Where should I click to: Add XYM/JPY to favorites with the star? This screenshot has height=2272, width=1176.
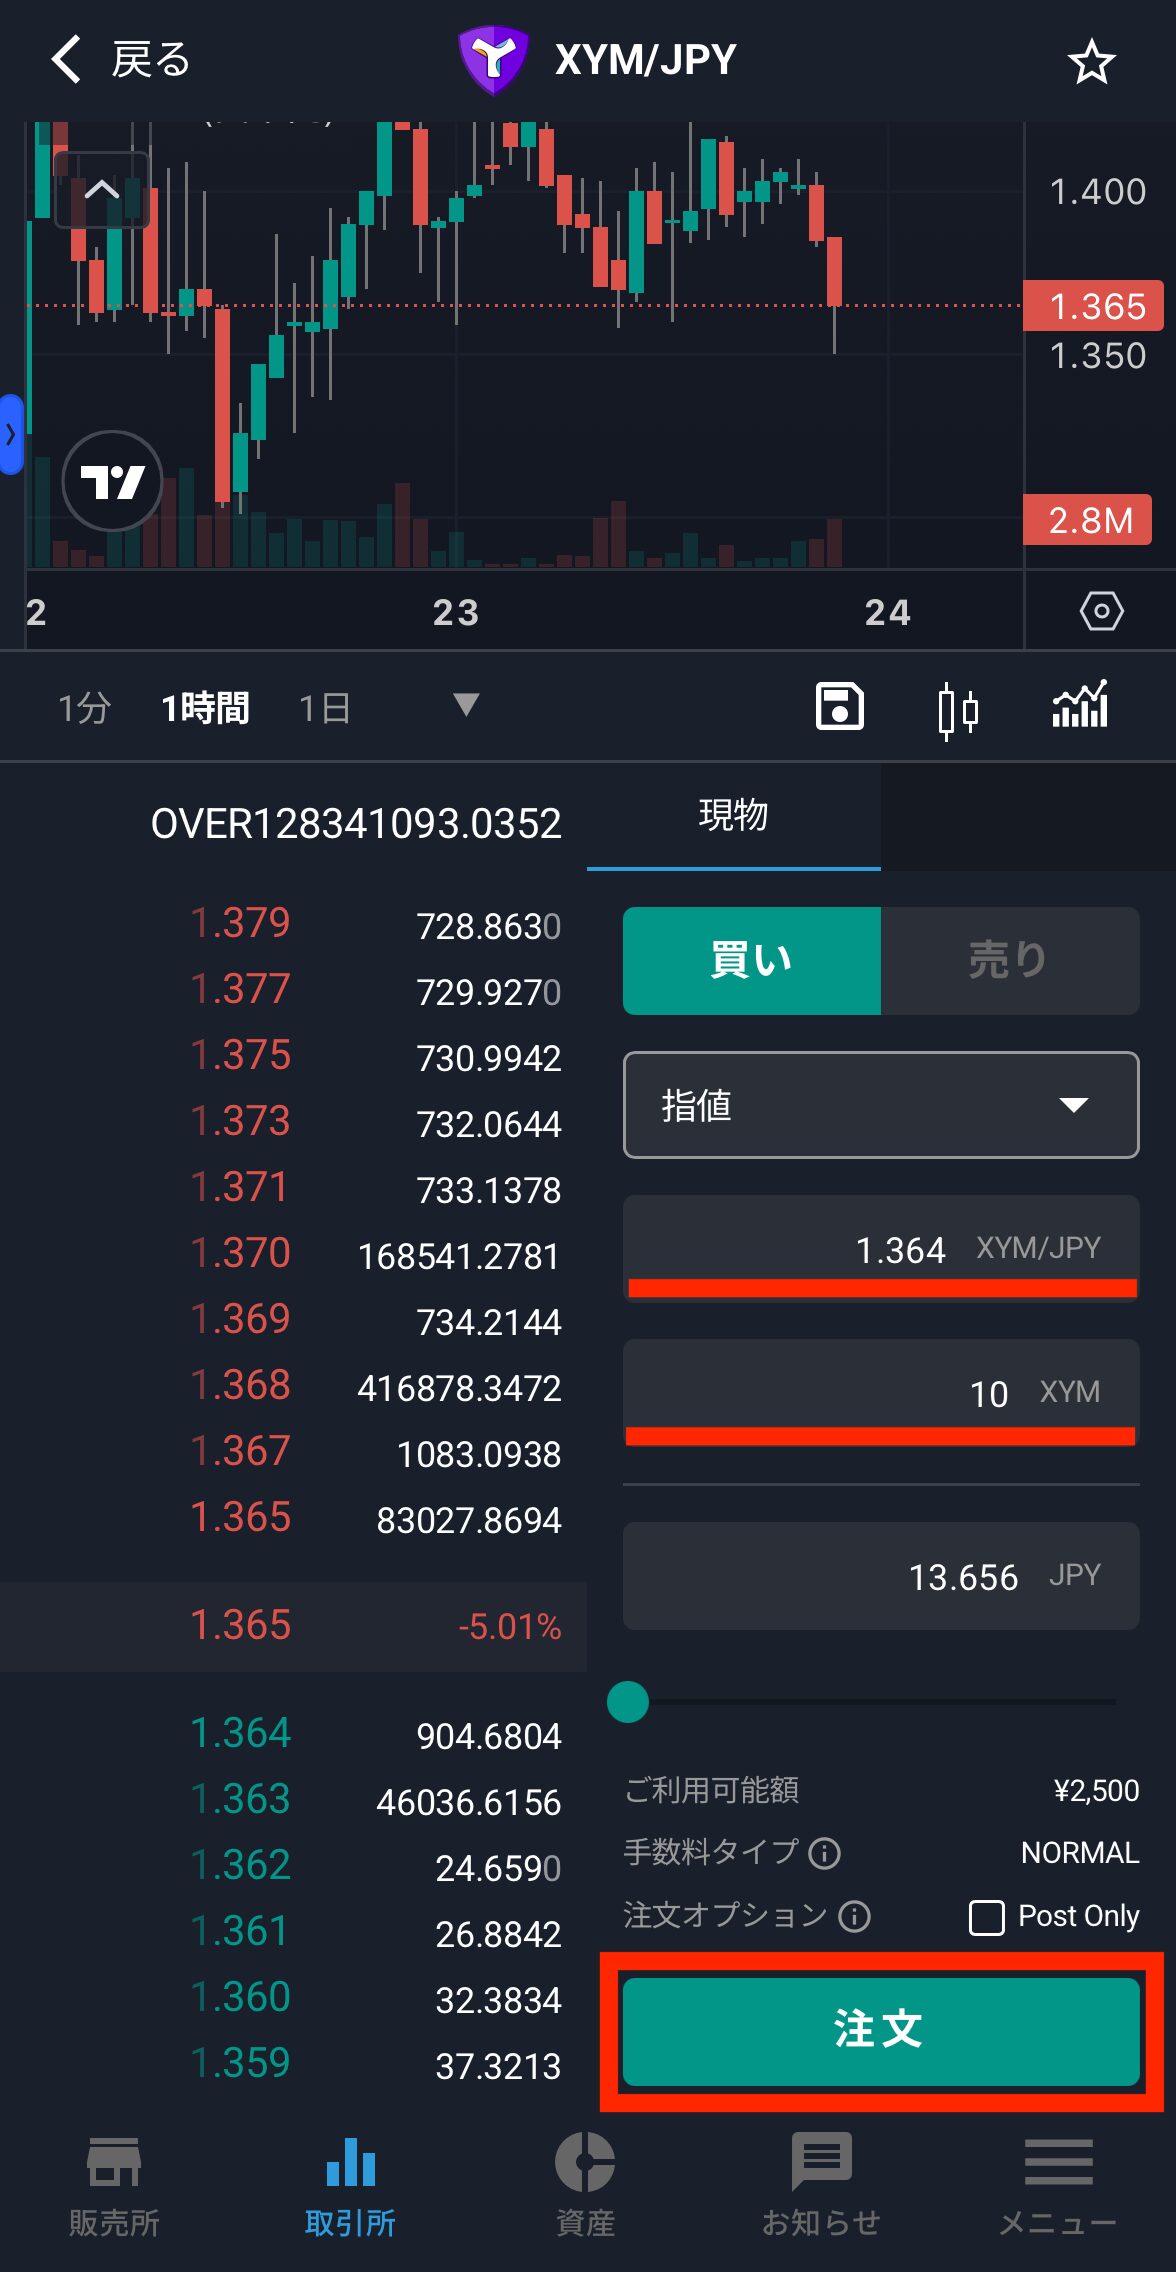tap(1091, 62)
